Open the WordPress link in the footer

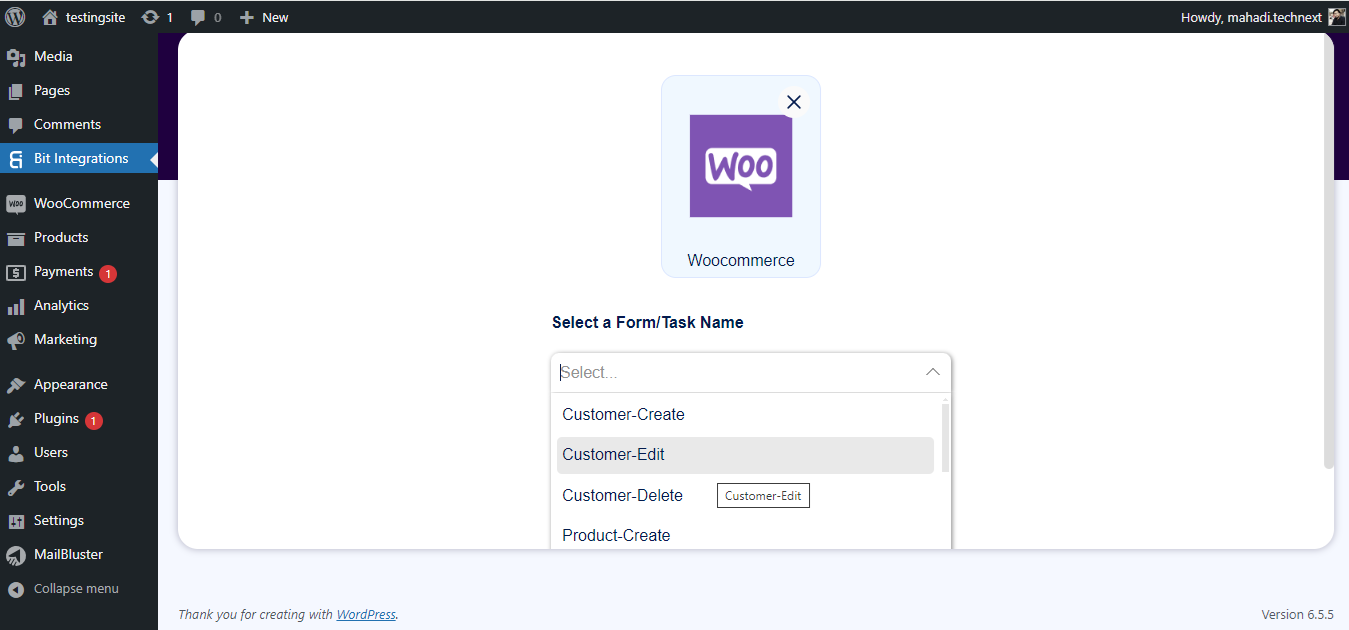point(366,615)
